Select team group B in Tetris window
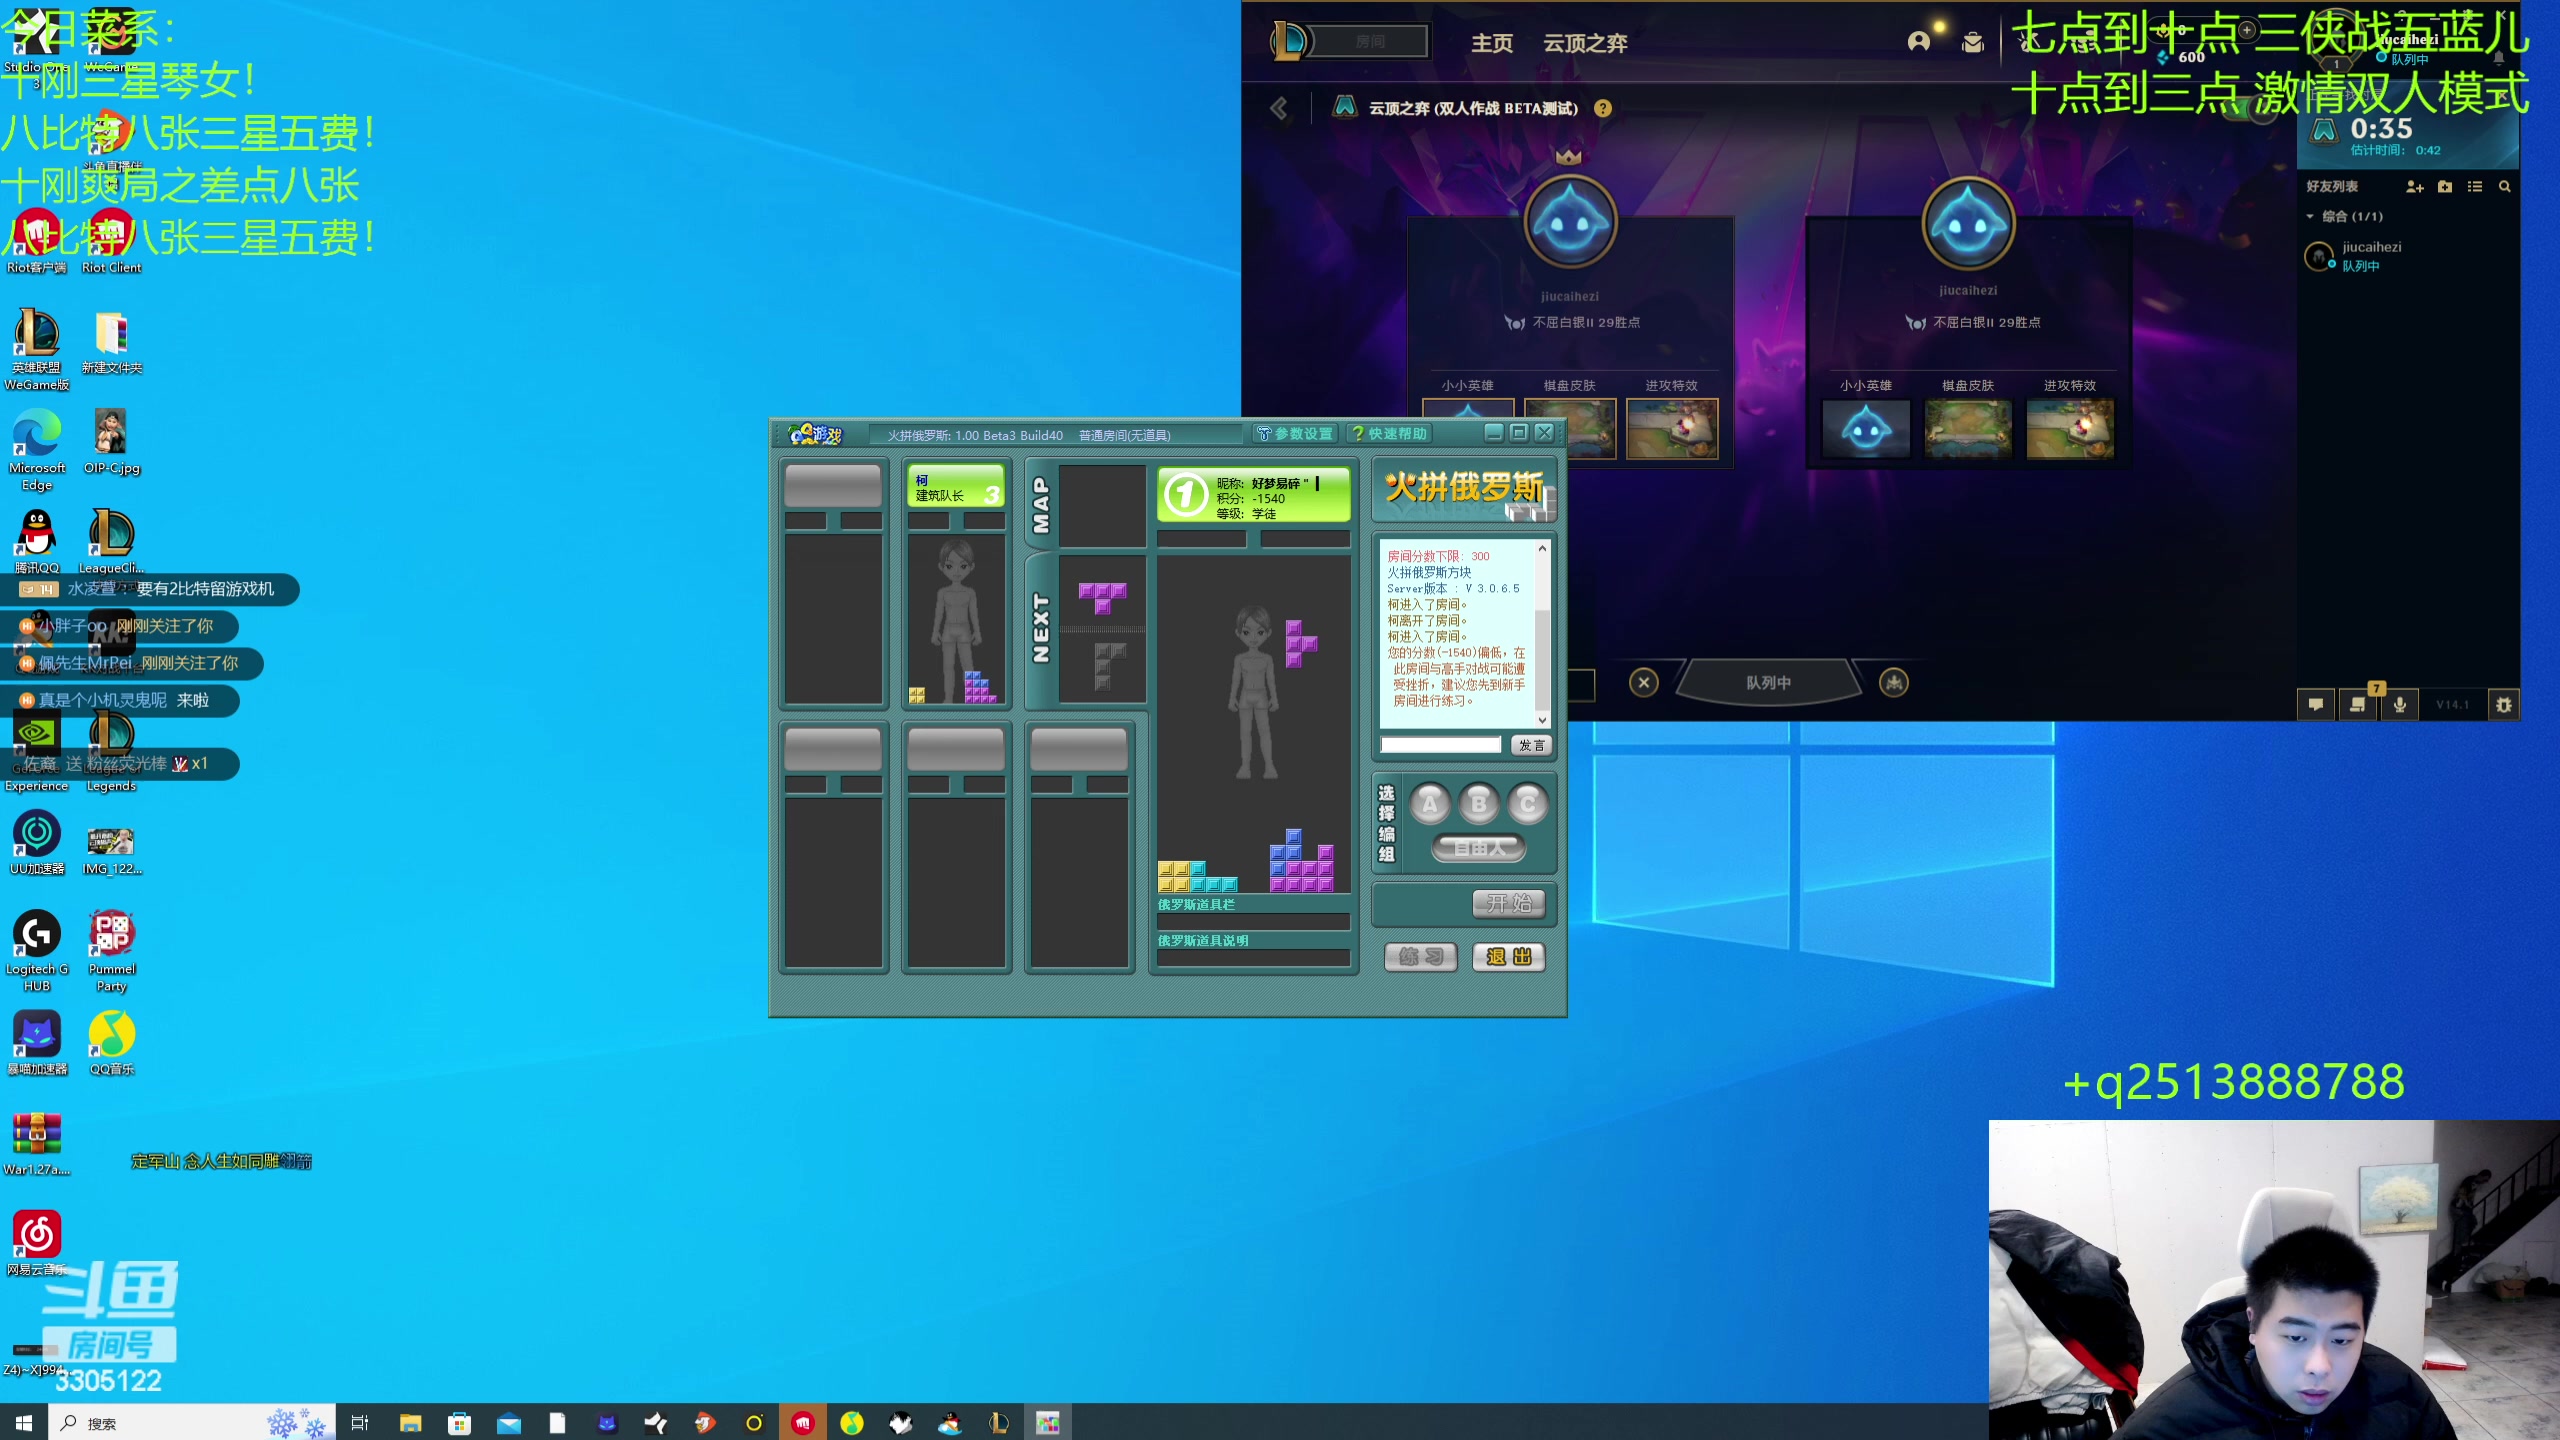The image size is (2560, 1440). (x=1479, y=803)
